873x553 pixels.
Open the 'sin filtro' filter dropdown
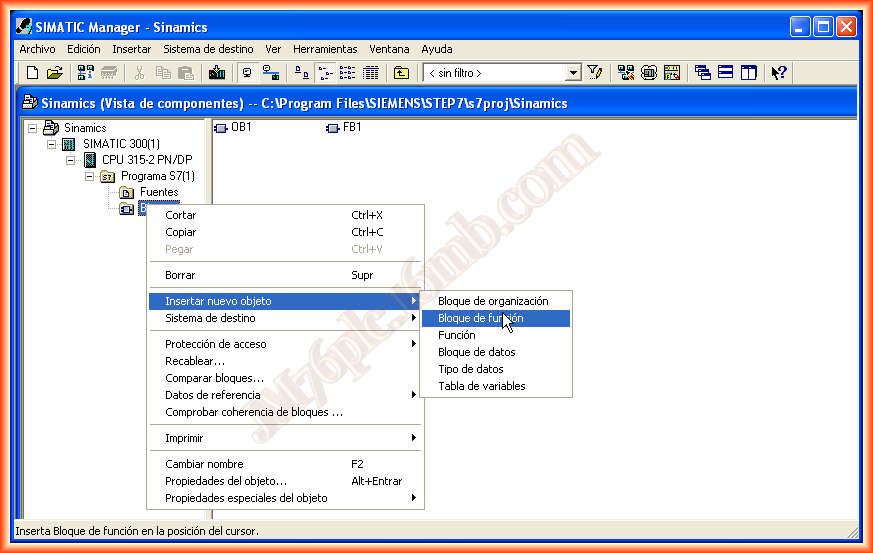pos(573,73)
